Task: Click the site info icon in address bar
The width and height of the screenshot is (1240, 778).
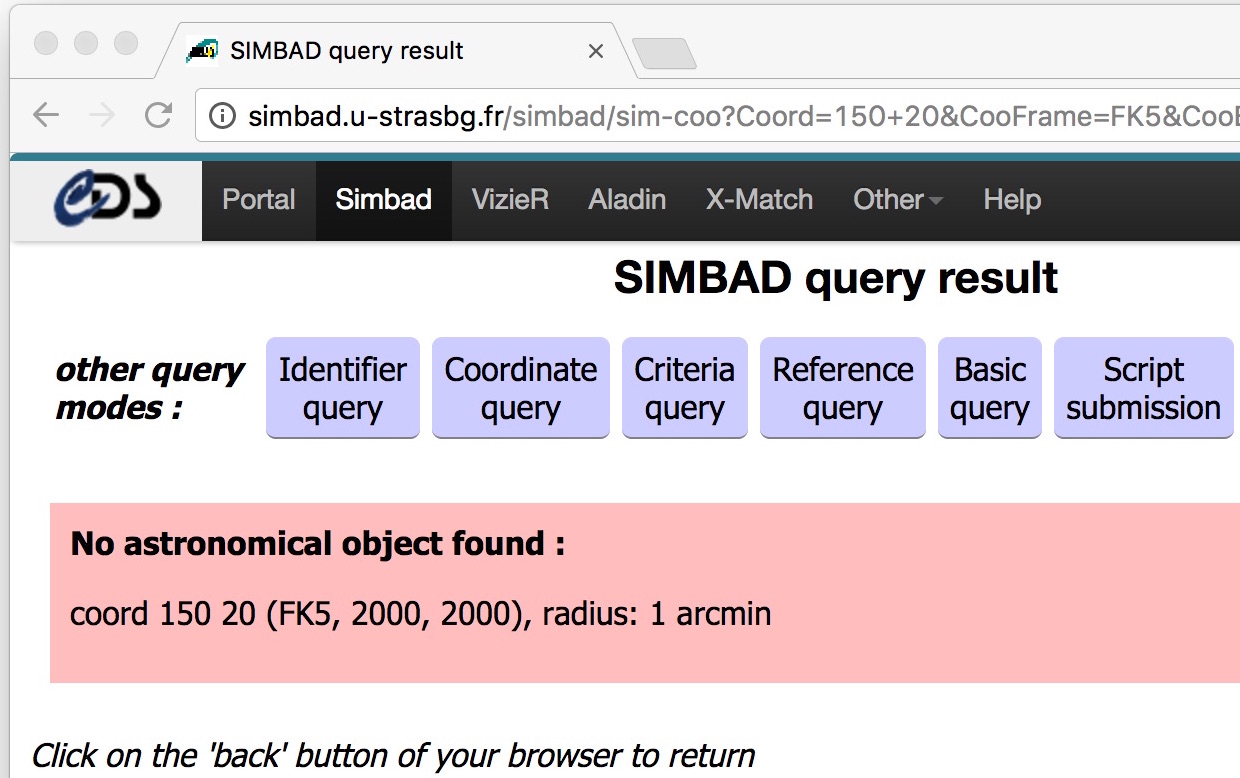Action: point(223,116)
